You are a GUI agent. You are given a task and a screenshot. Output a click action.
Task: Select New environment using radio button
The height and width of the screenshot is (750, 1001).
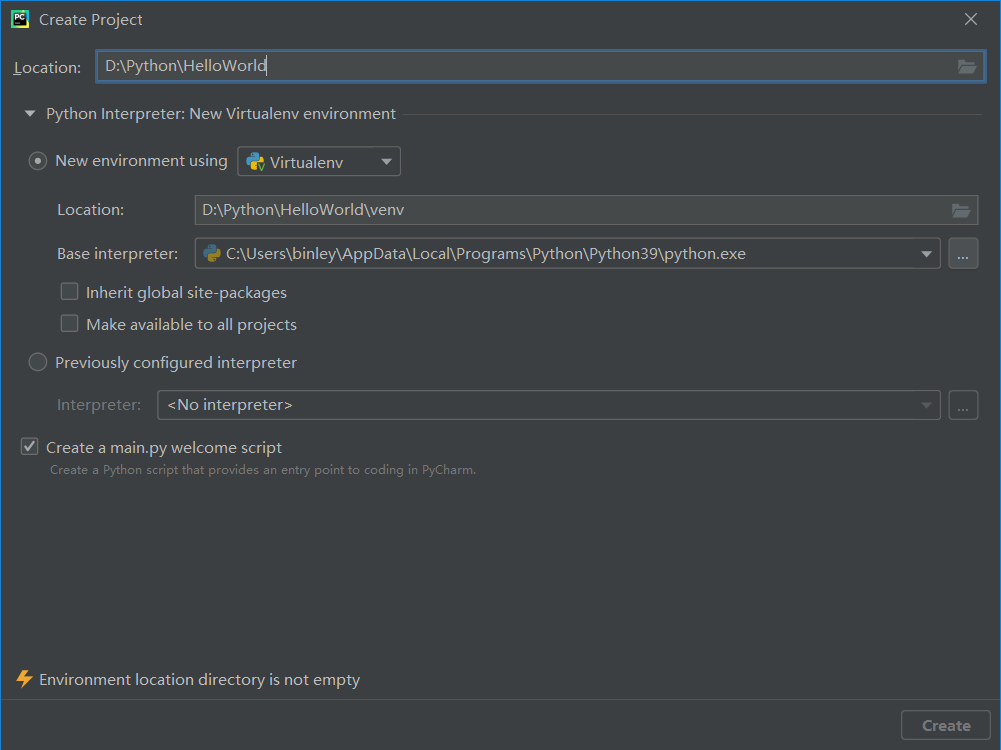(x=38, y=161)
